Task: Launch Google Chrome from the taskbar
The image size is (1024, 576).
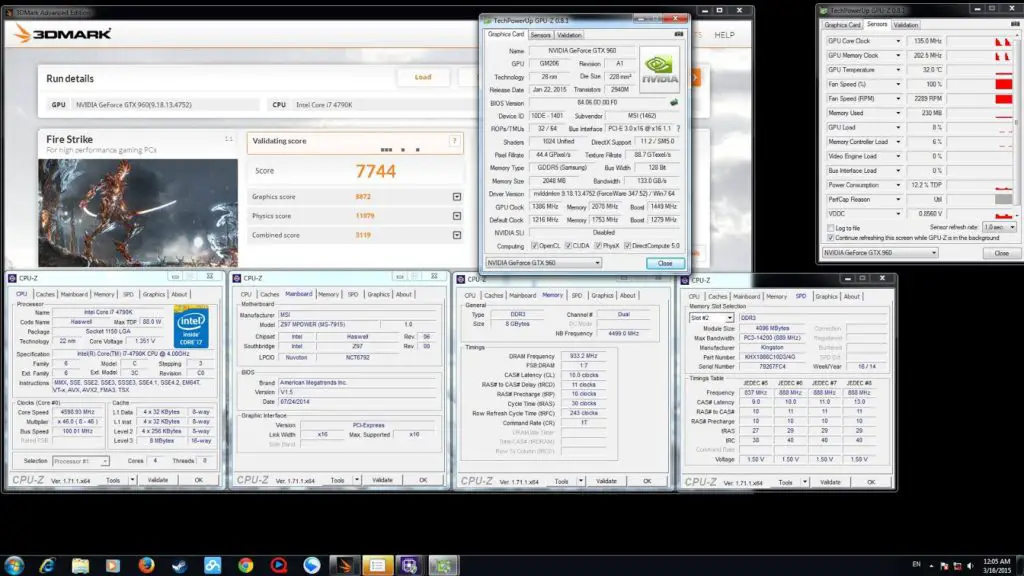Action: [246, 565]
